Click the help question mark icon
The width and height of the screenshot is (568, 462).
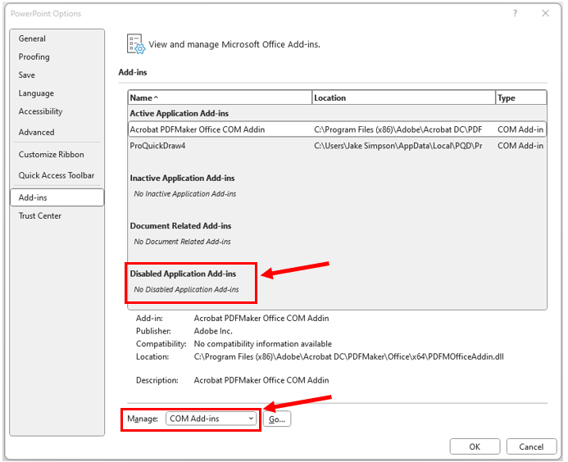coord(515,13)
